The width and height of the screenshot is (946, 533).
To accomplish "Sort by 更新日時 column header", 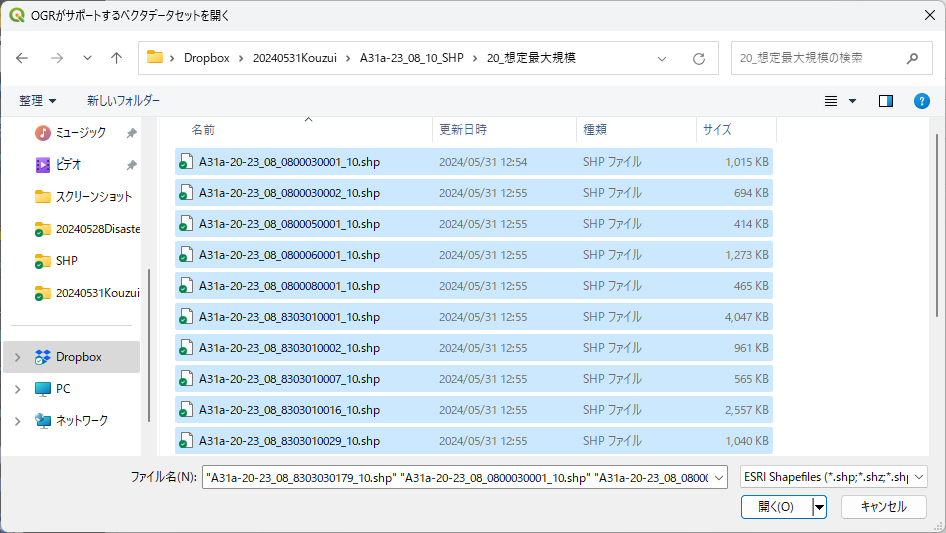I will 463,130.
